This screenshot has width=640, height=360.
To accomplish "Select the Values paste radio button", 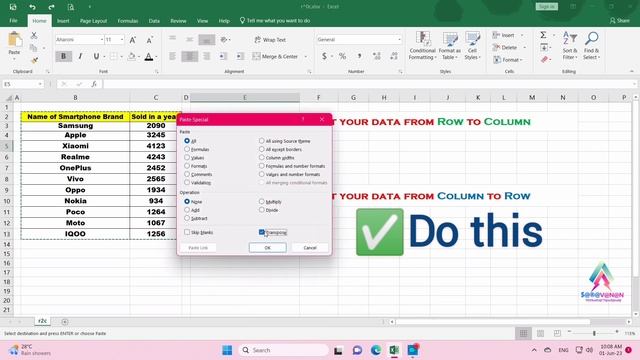I will click(x=187, y=158).
